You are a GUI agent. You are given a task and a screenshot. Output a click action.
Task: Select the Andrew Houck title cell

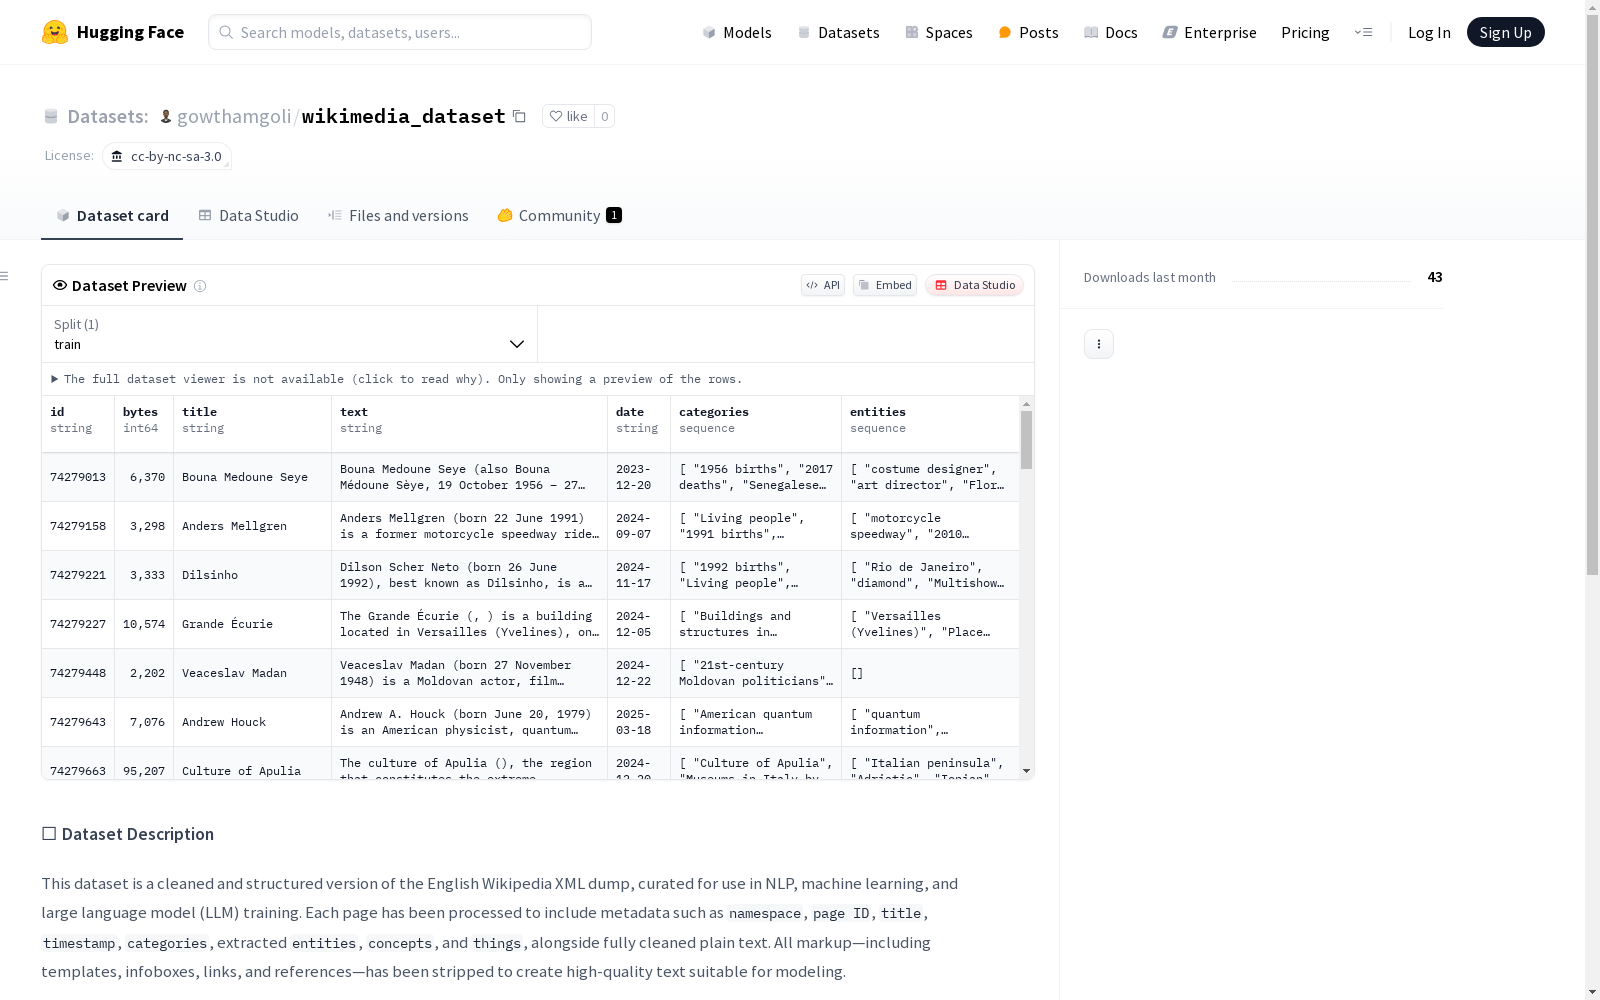pyautogui.click(x=253, y=722)
